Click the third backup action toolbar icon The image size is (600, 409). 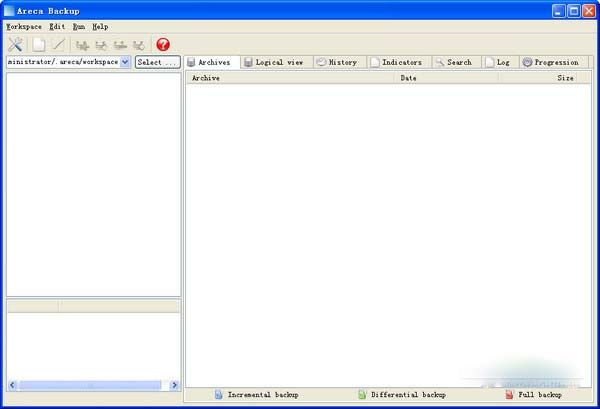pyautogui.click(x=120, y=45)
